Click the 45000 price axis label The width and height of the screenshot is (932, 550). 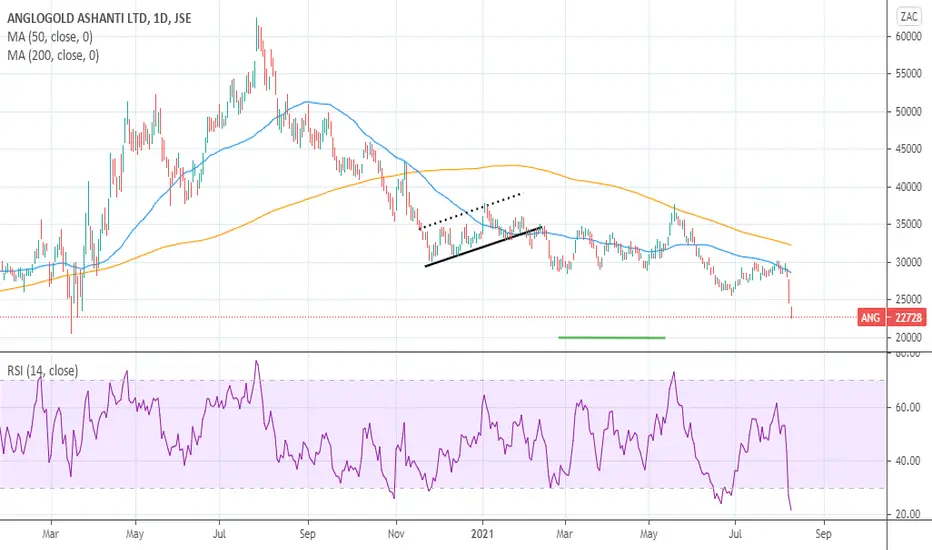click(x=908, y=149)
